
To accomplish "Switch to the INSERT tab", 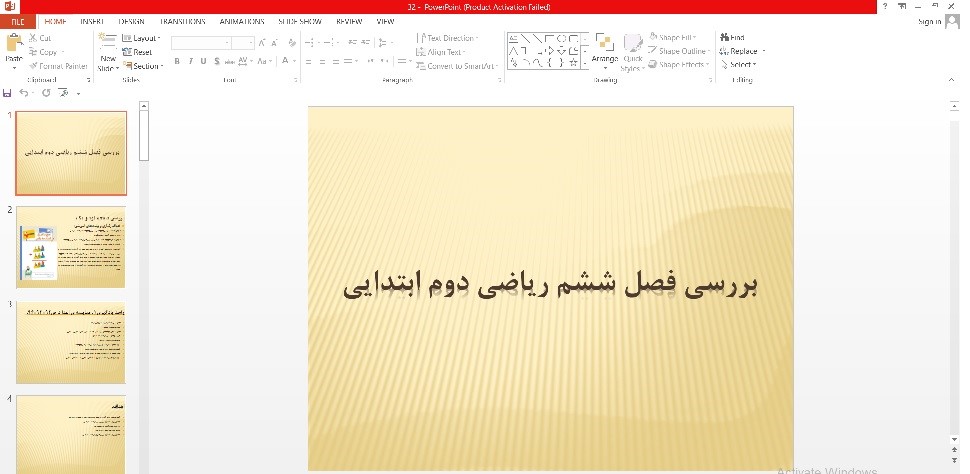I will (x=92, y=21).
